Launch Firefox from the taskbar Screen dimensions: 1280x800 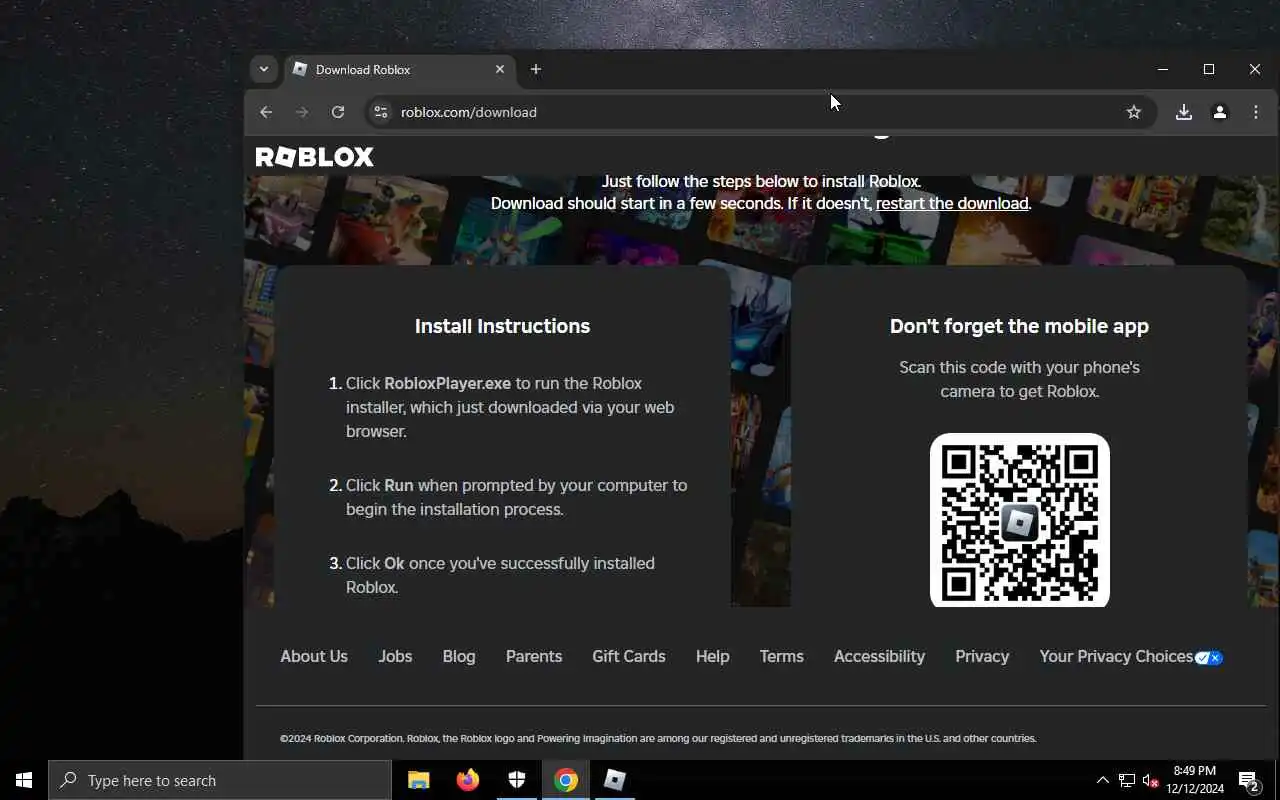pos(468,780)
